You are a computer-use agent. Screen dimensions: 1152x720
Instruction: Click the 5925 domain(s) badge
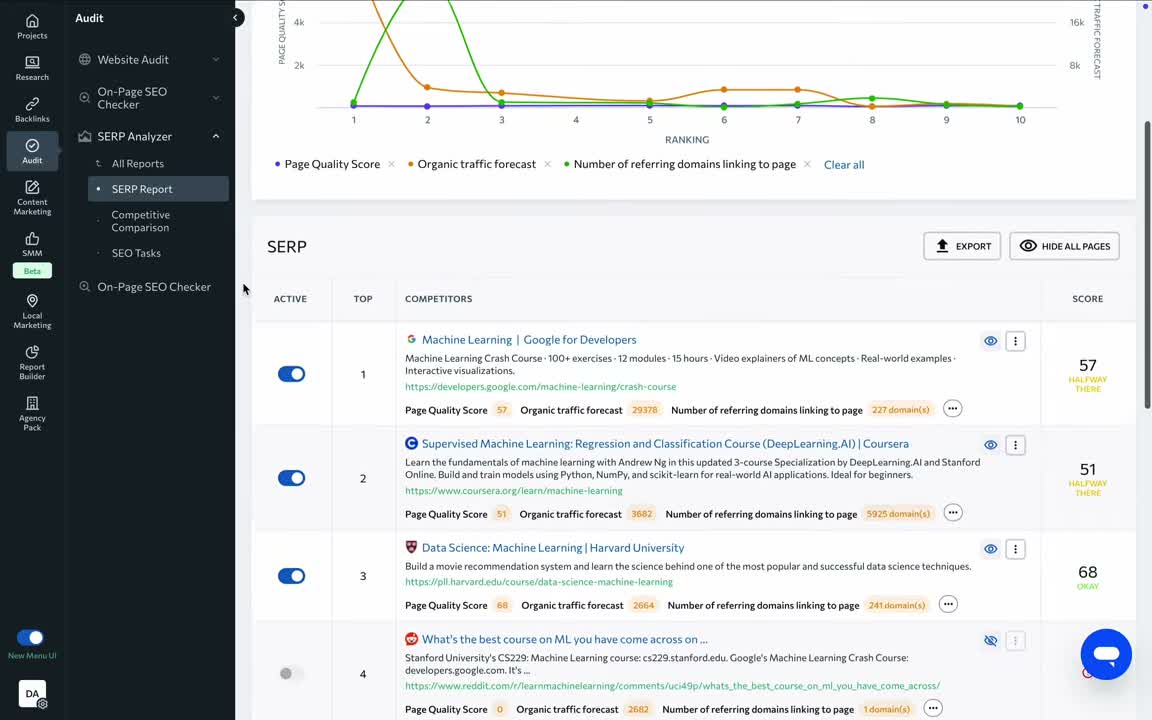[x=898, y=514]
